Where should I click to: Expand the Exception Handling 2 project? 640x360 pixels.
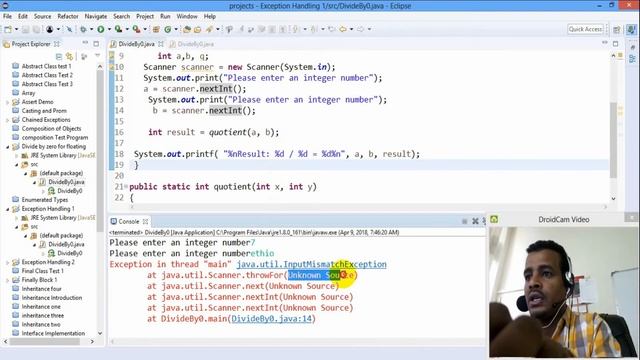click(x=7, y=262)
